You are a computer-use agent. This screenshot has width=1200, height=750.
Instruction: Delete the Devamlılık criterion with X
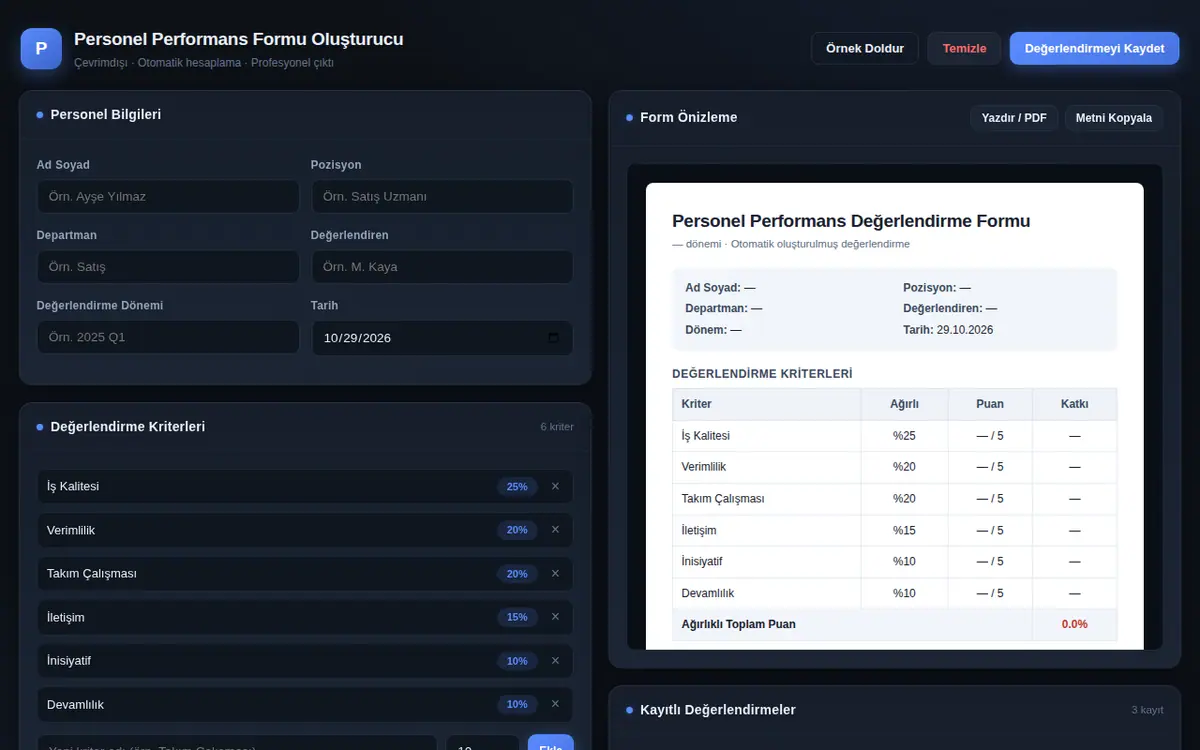point(555,704)
